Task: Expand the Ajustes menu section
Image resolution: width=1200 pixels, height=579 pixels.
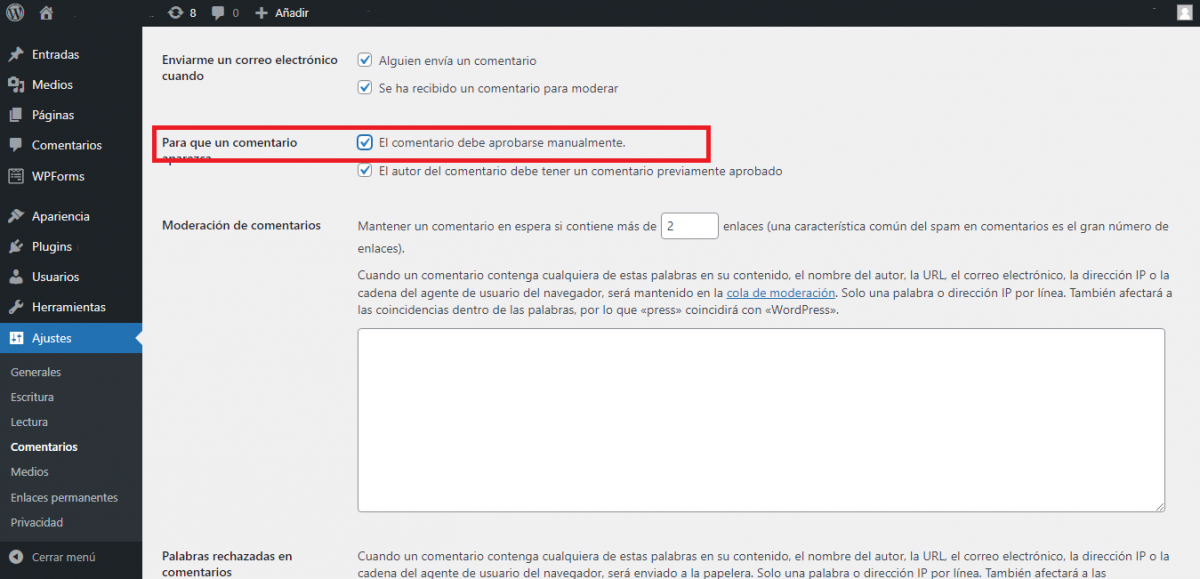Action: tap(52, 338)
